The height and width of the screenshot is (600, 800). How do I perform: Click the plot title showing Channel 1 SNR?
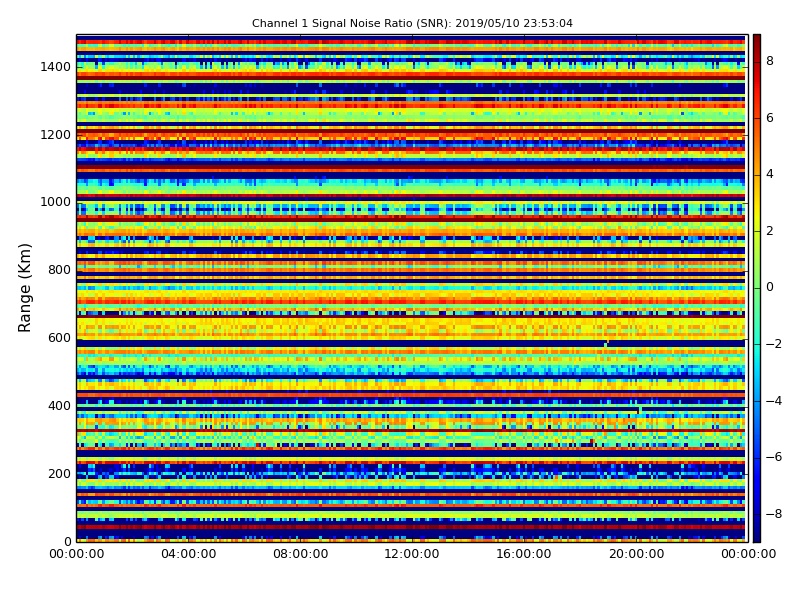pyautogui.click(x=412, y=23)
